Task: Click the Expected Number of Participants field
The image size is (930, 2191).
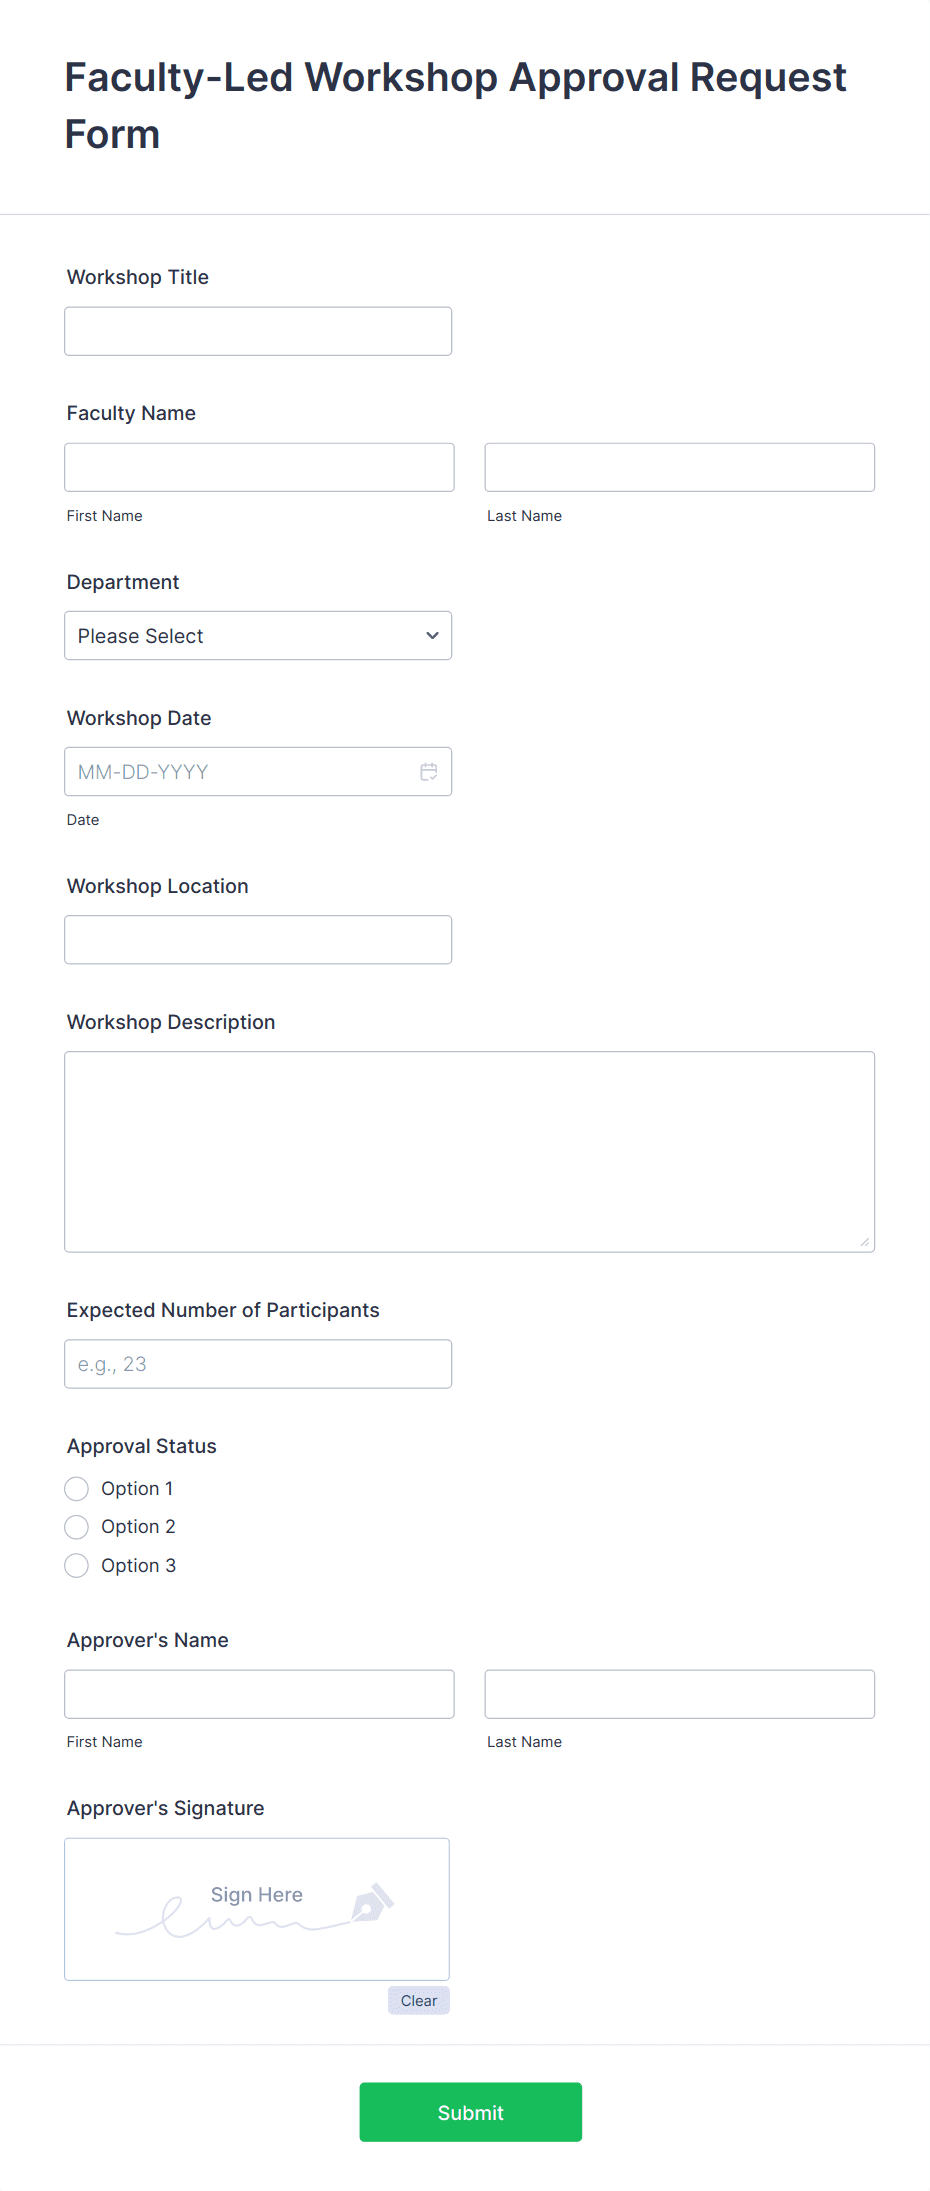Action: click(x=257, y=1363)
